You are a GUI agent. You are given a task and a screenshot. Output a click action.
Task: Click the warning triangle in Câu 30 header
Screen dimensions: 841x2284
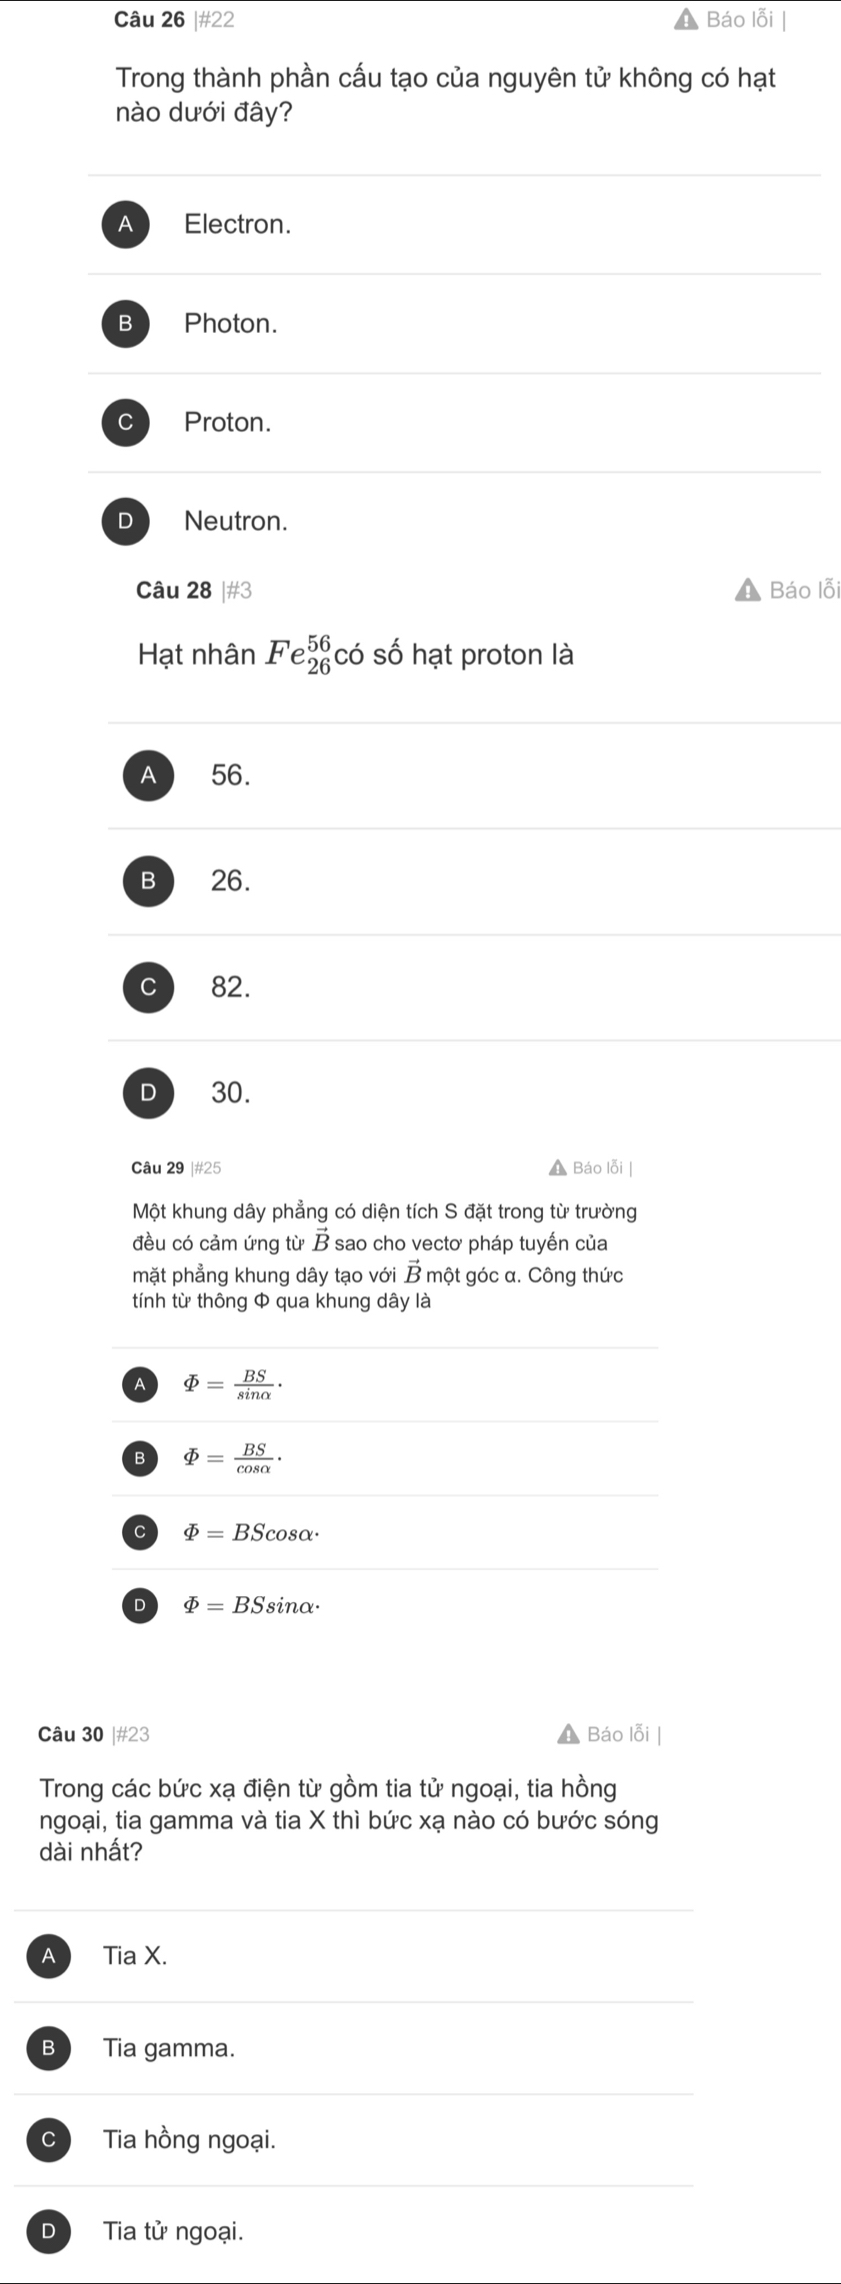point(568,1734)
